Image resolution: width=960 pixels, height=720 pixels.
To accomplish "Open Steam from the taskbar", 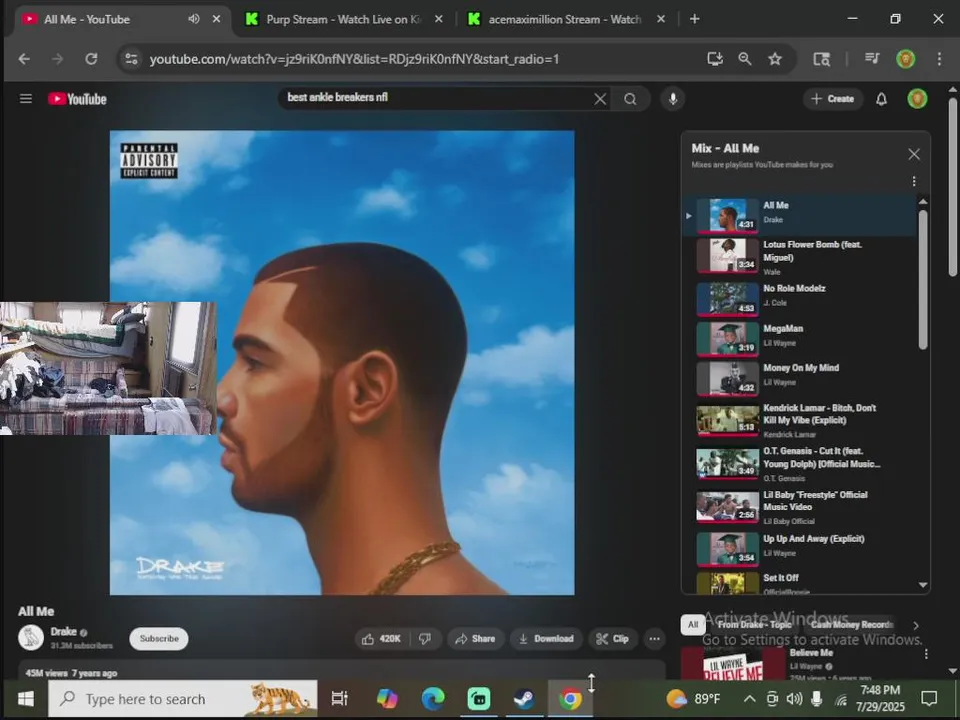I will pos(523,698).
